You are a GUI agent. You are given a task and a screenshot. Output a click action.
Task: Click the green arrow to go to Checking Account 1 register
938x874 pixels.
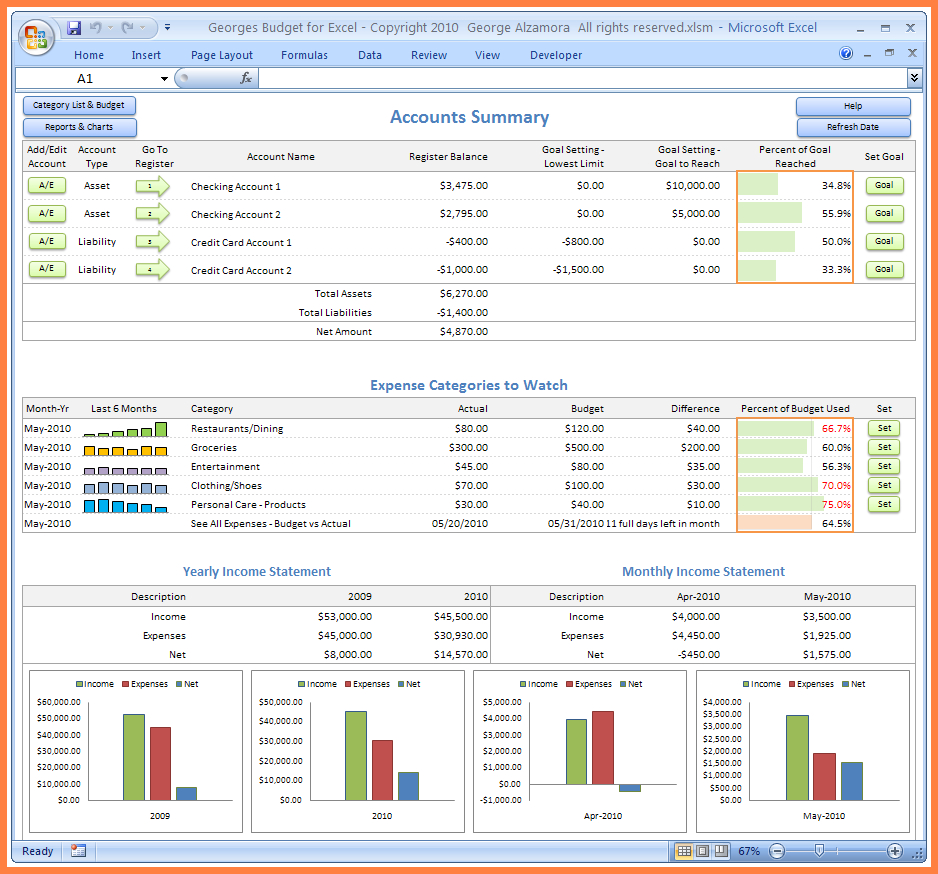click(x=155, y=185)
